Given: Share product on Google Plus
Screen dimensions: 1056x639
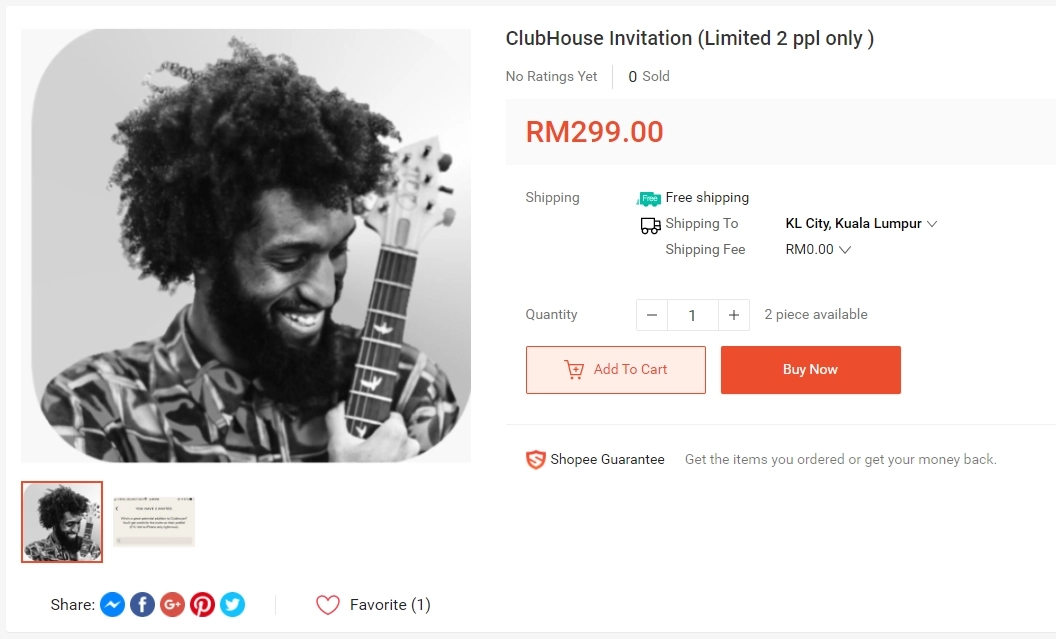Looking at the screenshot, I should (x=173, y=605).
